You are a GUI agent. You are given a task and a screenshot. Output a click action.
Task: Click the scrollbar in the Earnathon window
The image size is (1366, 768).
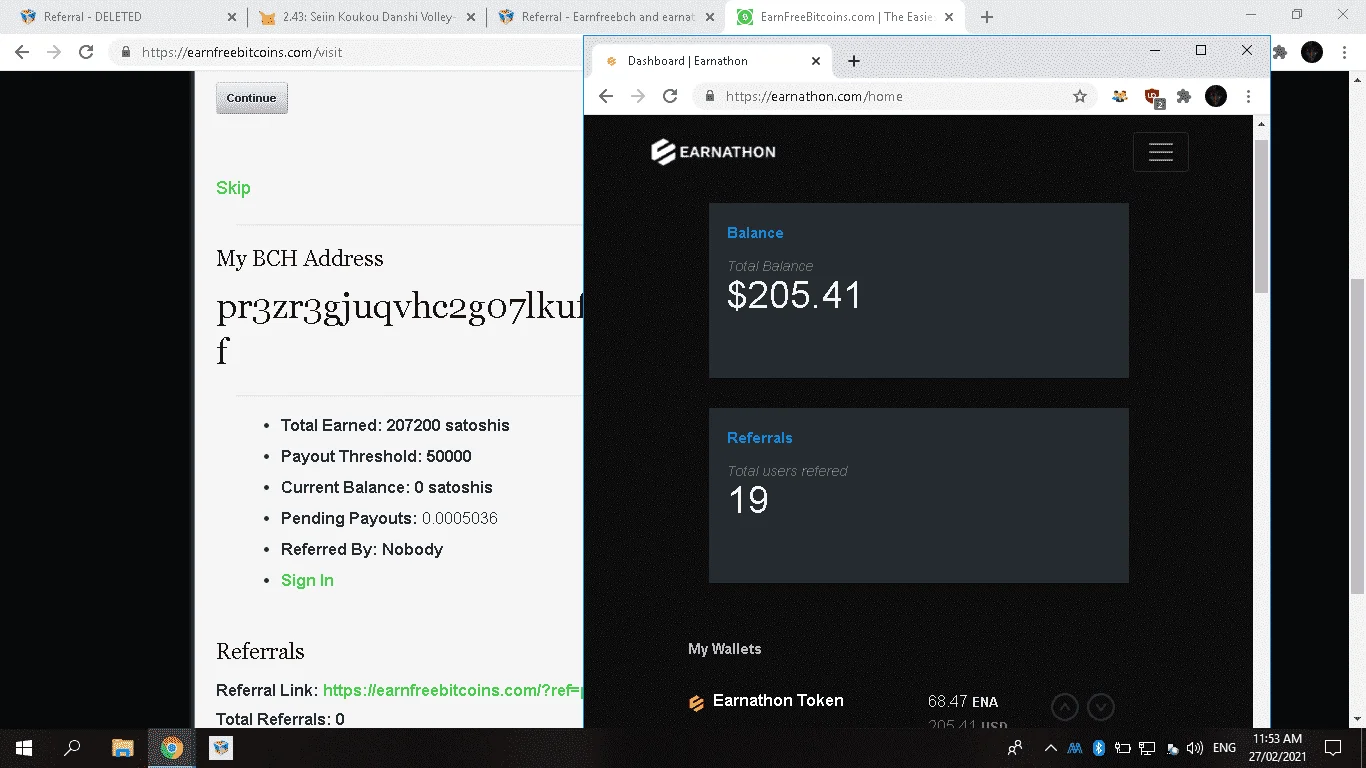1261,216
